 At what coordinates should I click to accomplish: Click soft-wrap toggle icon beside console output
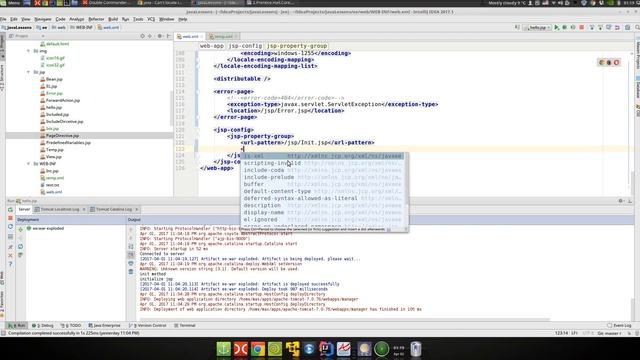coord(131,247)
